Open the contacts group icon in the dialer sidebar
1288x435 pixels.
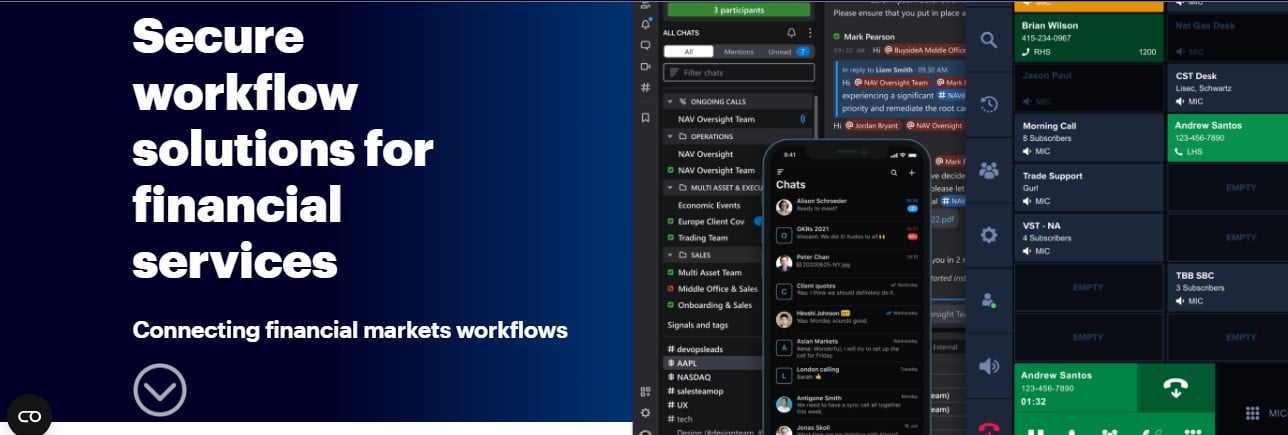click(x=989, y=170)
